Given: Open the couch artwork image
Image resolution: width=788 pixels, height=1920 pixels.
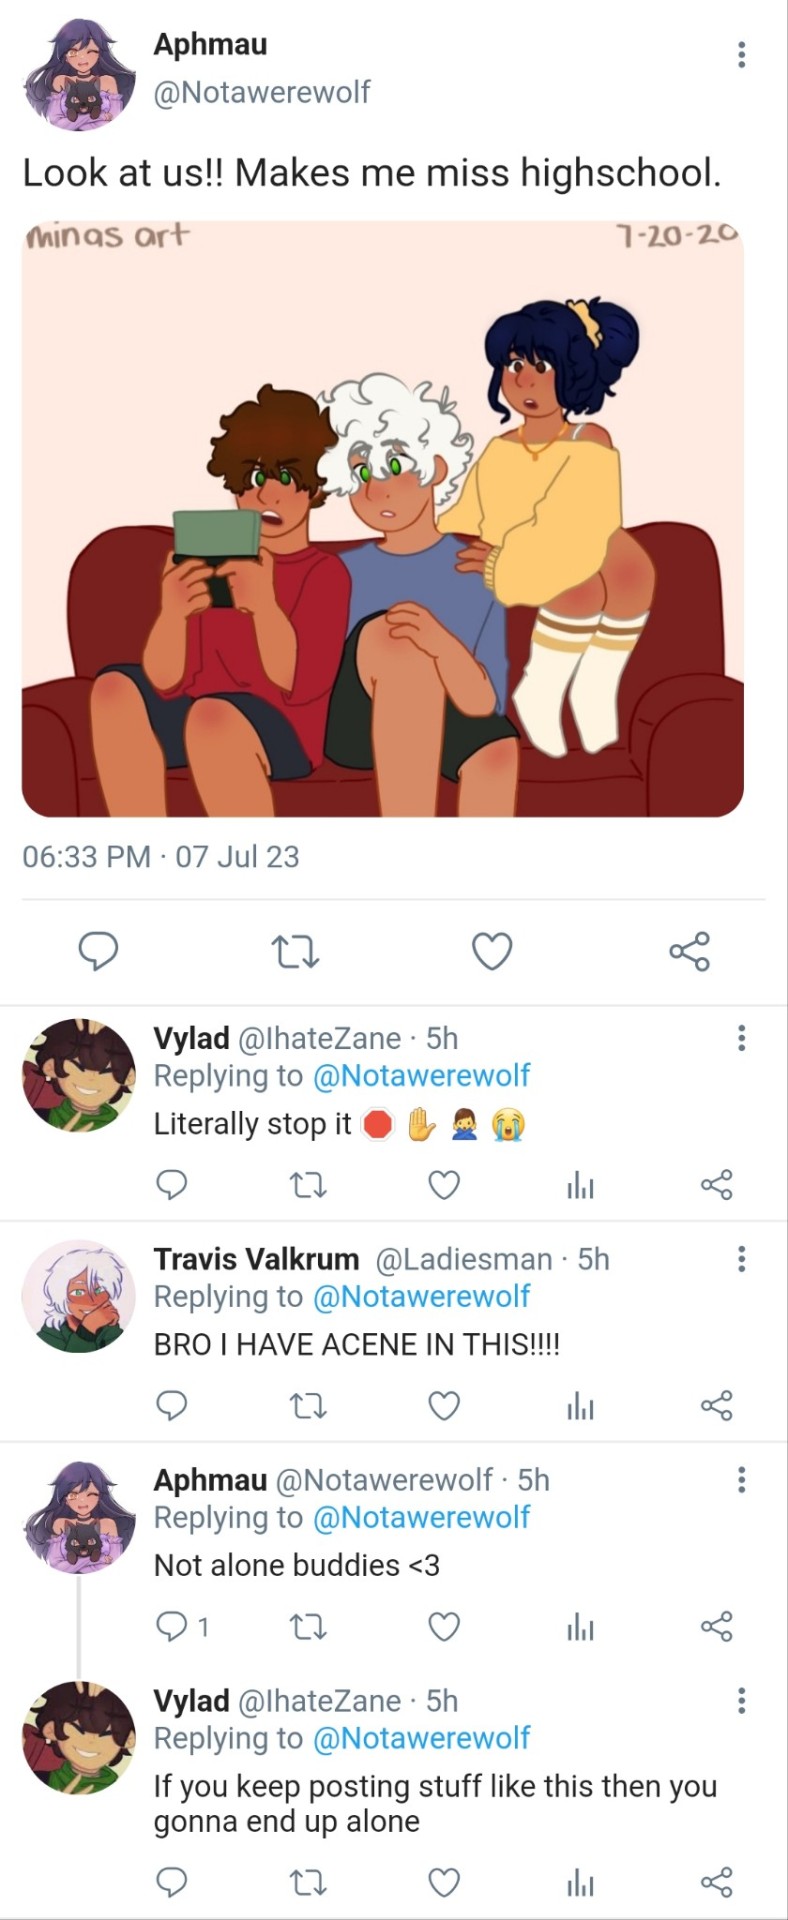Looking at the screenshot, I should coord(383,518).
